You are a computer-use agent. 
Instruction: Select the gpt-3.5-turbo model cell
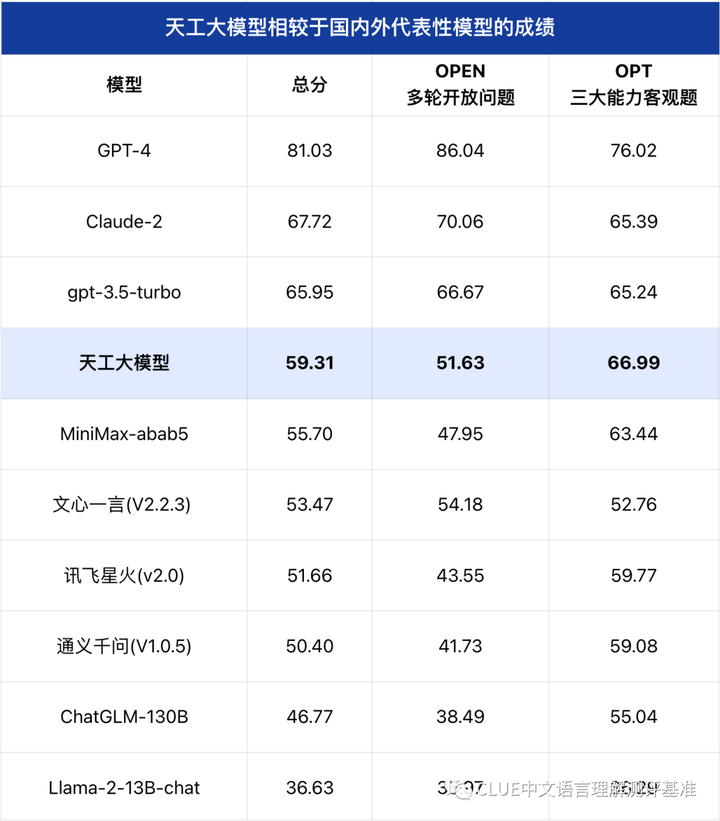[124, 293]
